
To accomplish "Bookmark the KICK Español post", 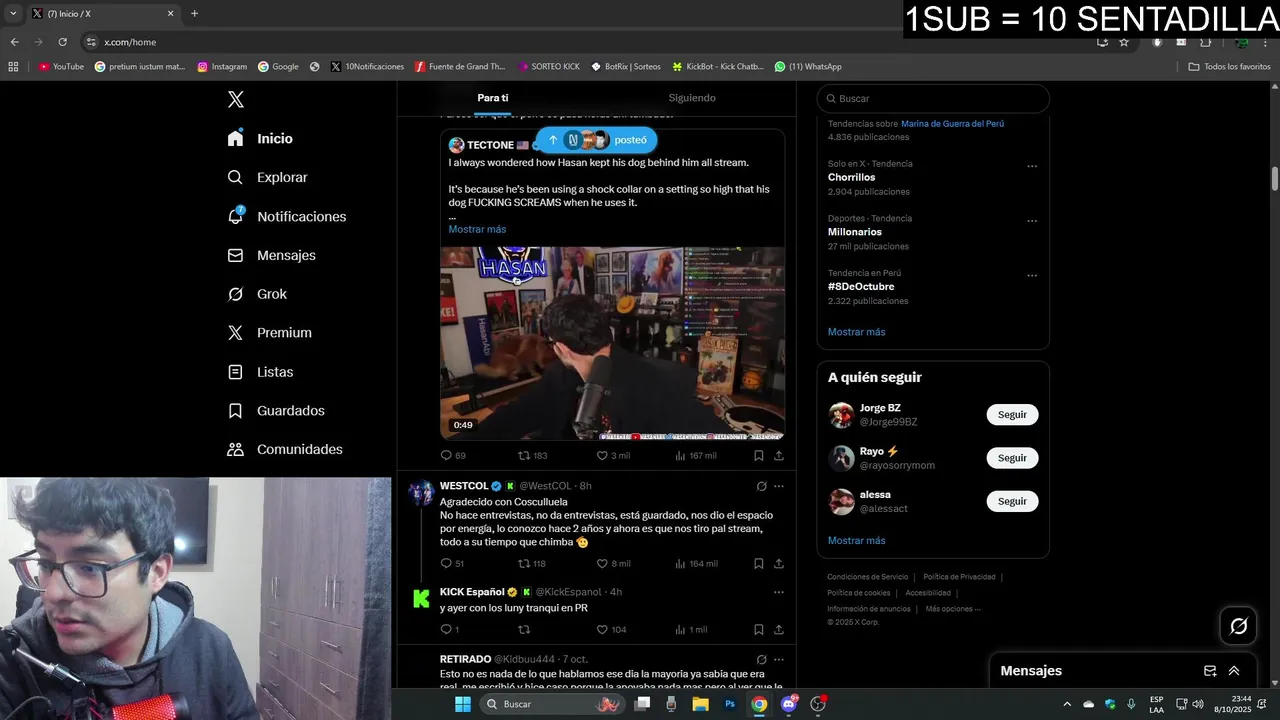I will tap(758, 629).
